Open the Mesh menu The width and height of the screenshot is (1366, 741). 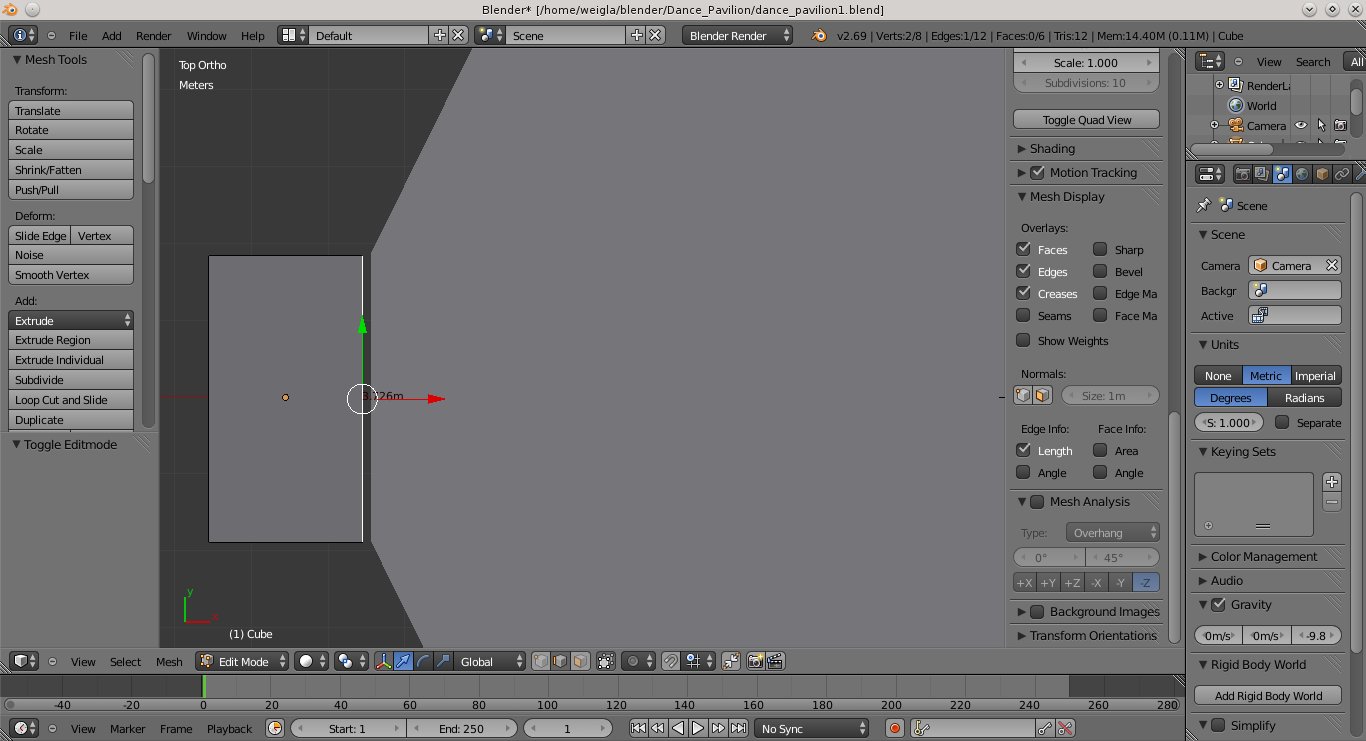tap(169, 661)
